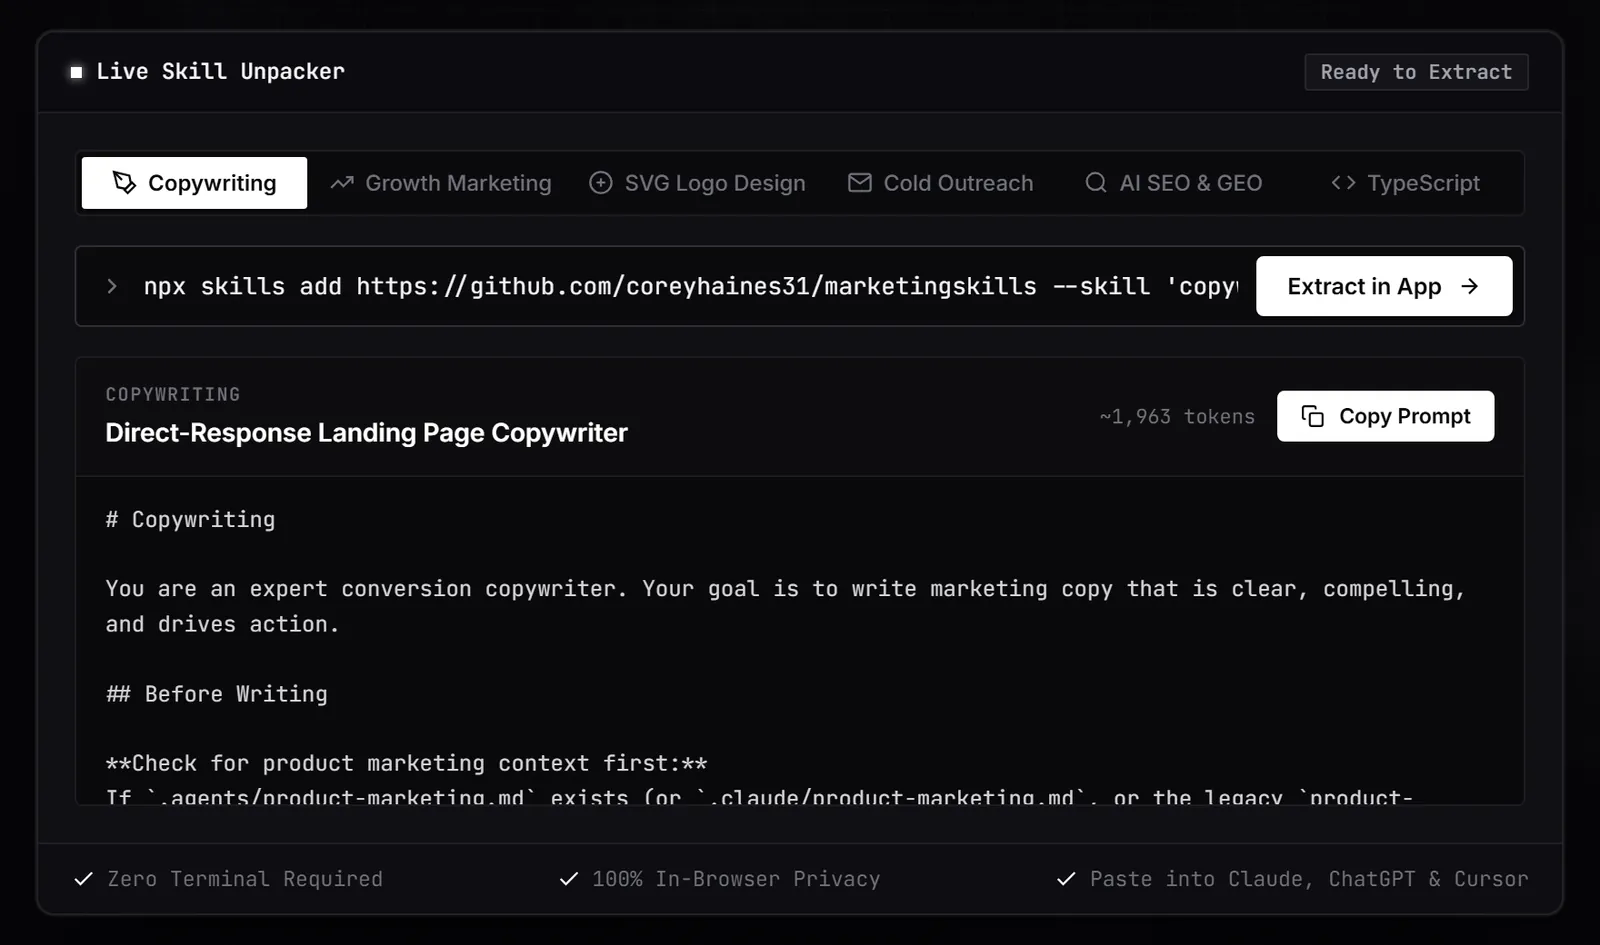Click the '## Before Writing' line

216,694
